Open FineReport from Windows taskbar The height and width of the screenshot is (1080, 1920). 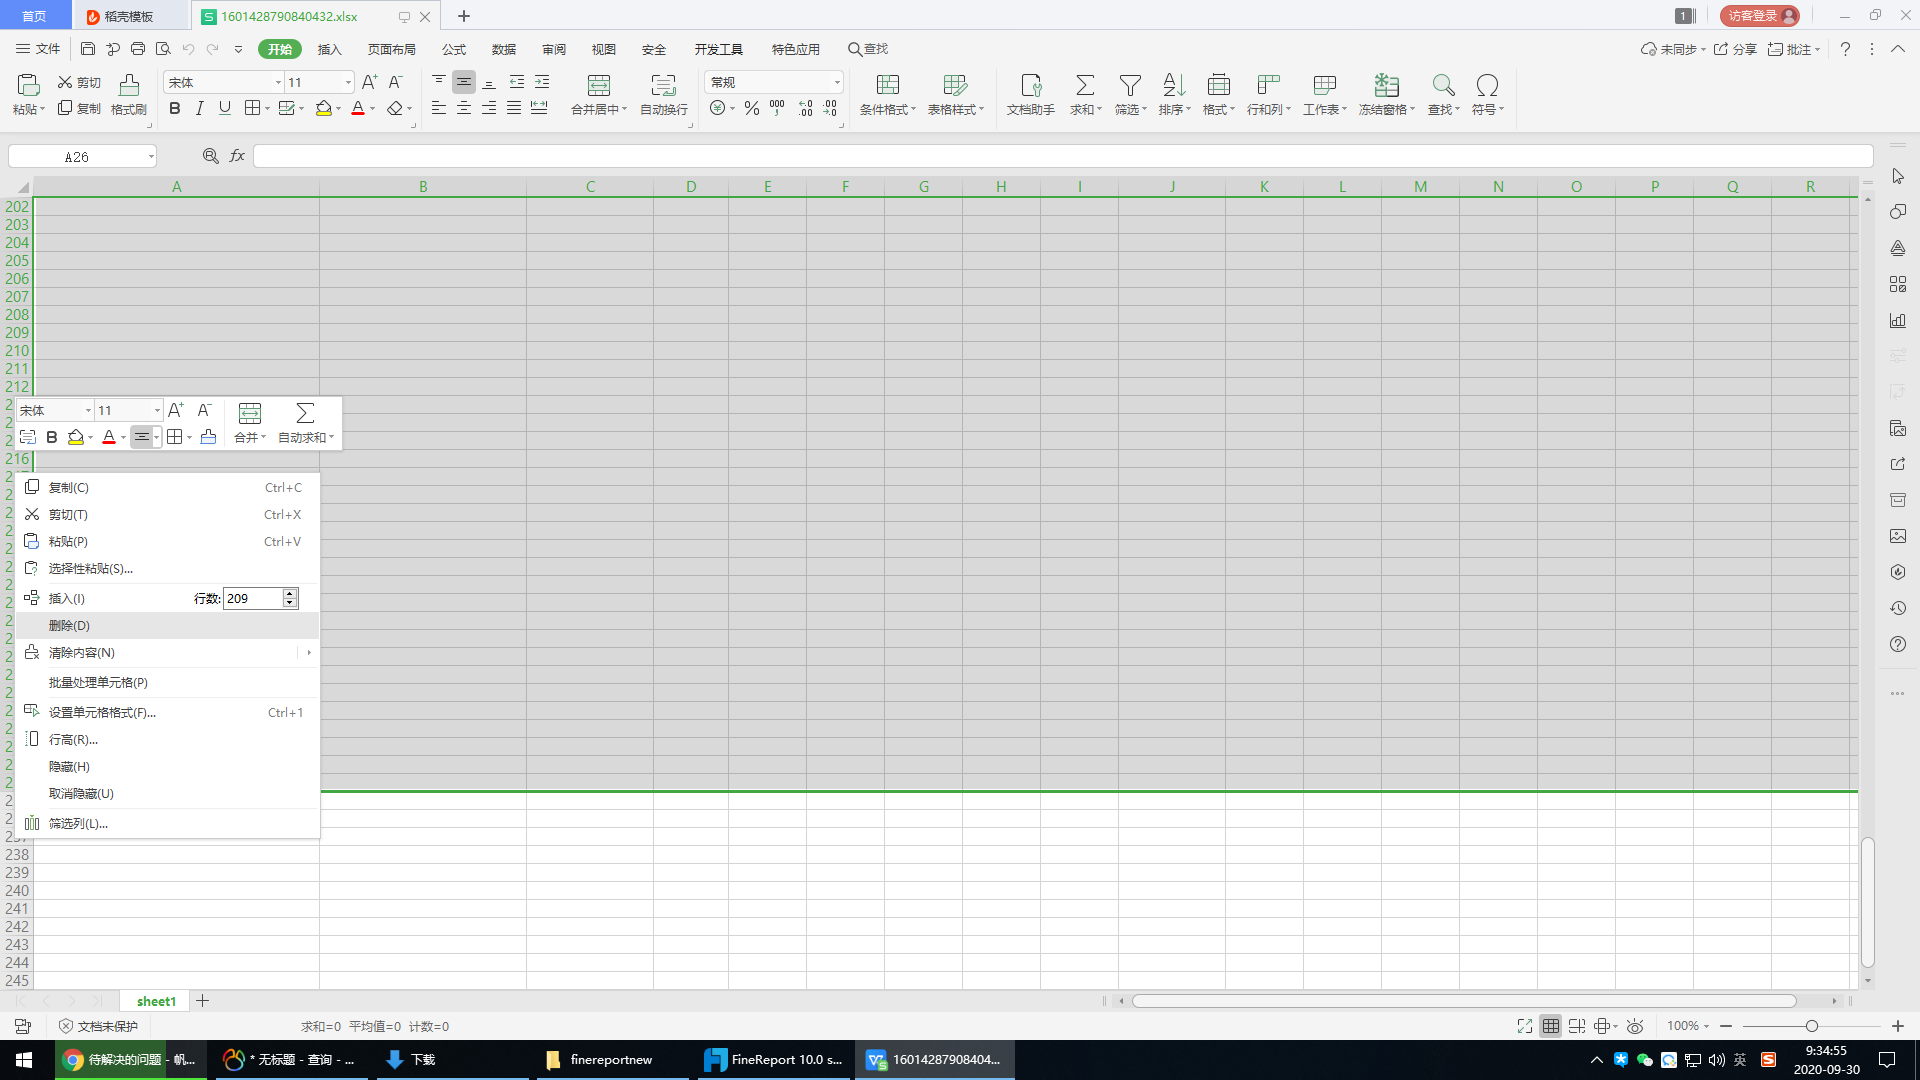click(x=775, y=1059)
